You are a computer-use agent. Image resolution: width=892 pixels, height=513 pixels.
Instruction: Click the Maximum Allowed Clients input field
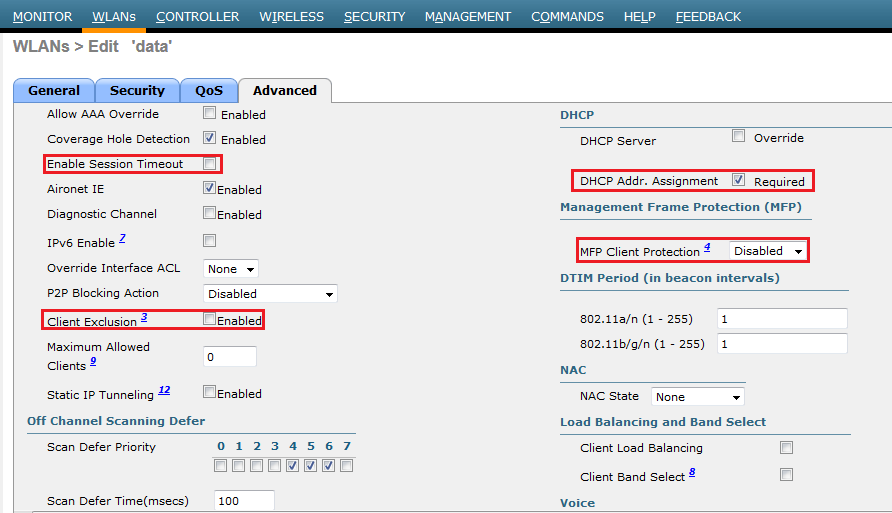[x=230, y=357]
